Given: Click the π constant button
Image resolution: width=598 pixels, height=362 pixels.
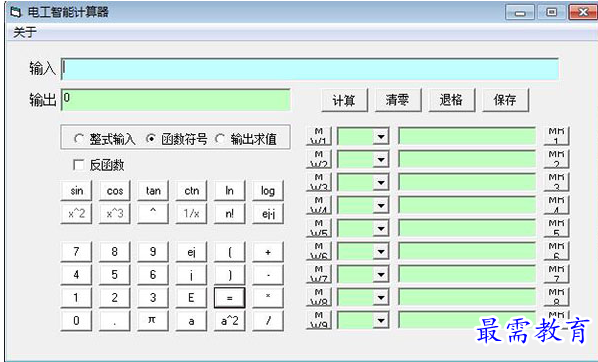Looking at the screenshot, I should click(x=153, y=321).
